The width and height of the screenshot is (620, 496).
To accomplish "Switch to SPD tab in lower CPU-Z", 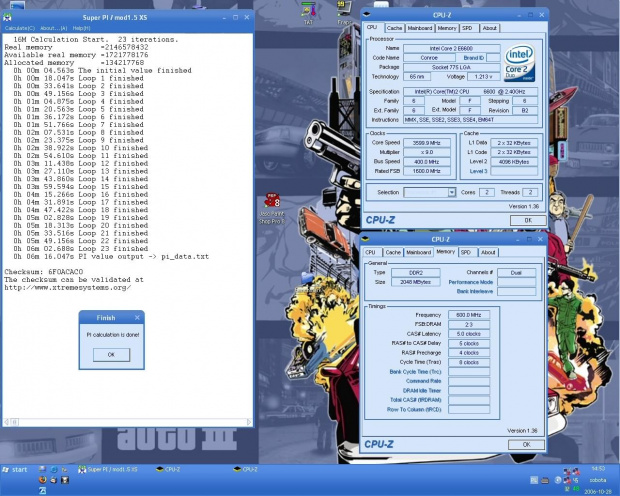I will [x=466, y=252].
